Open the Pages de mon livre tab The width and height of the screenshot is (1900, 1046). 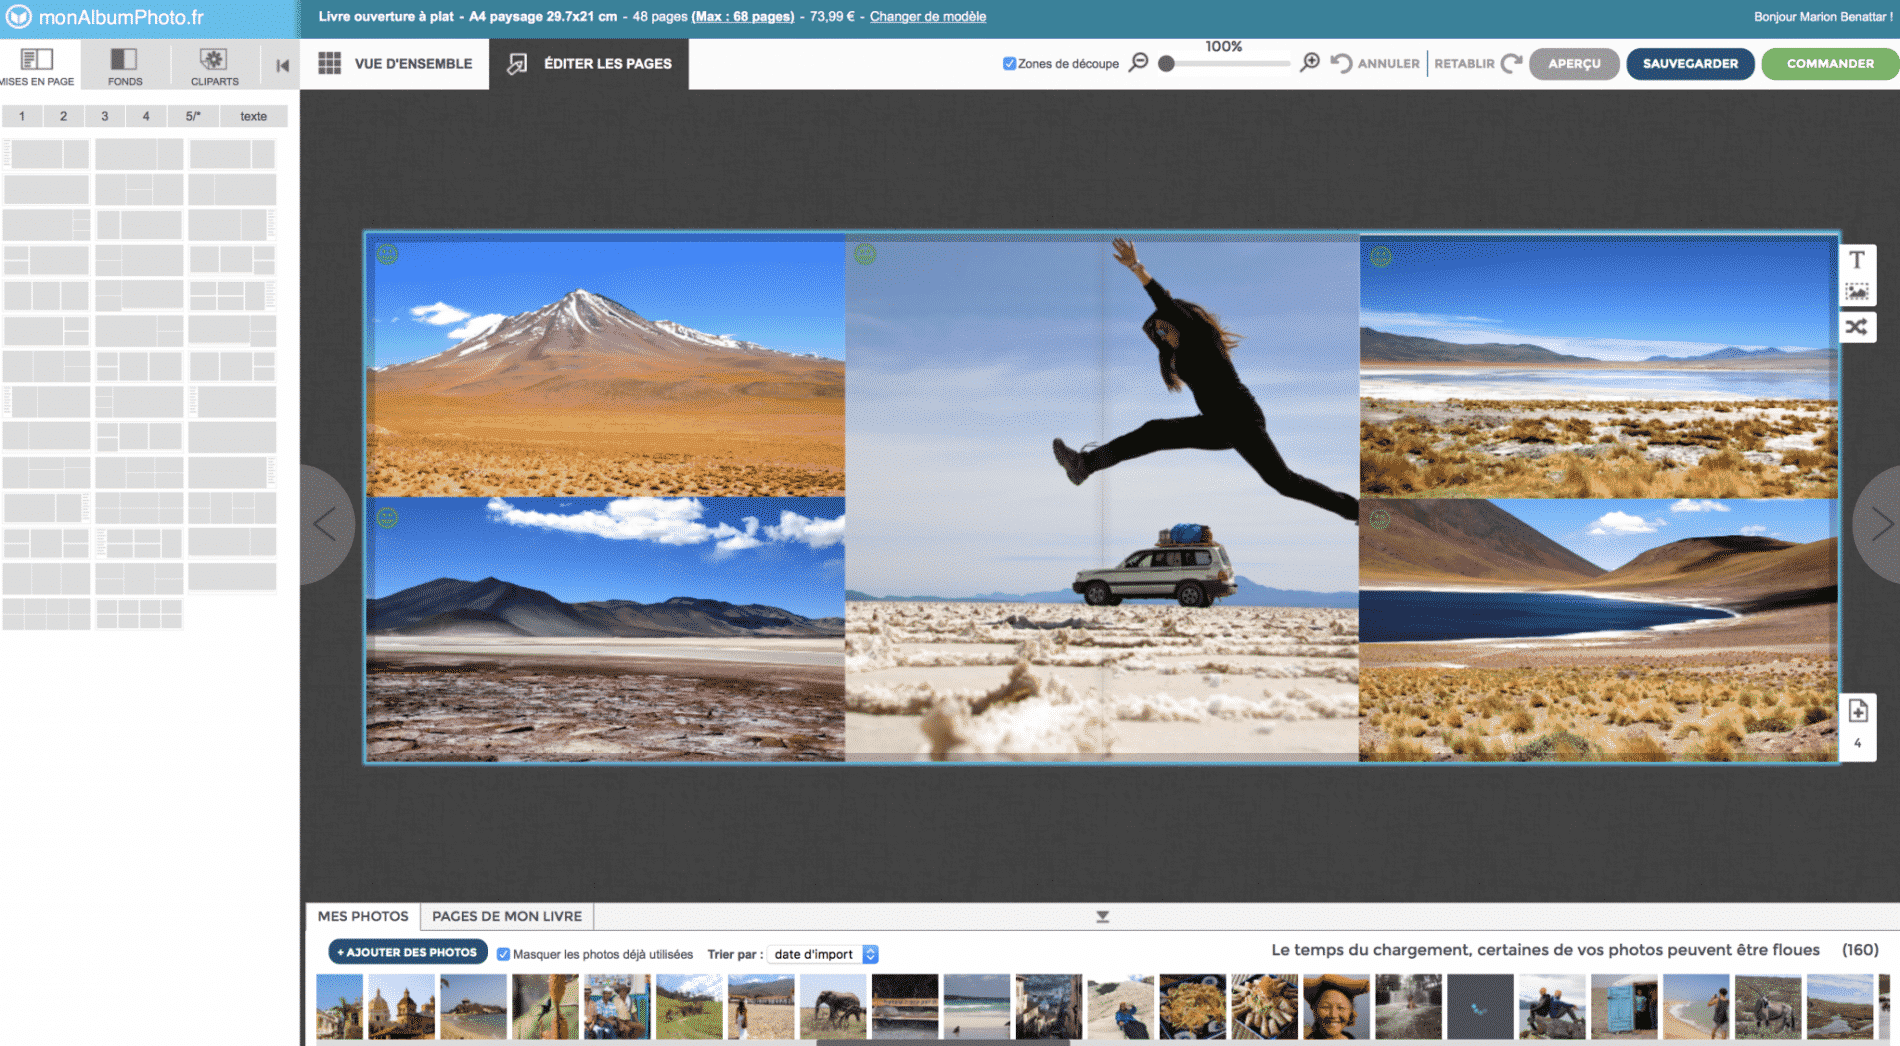click(506, 916)
